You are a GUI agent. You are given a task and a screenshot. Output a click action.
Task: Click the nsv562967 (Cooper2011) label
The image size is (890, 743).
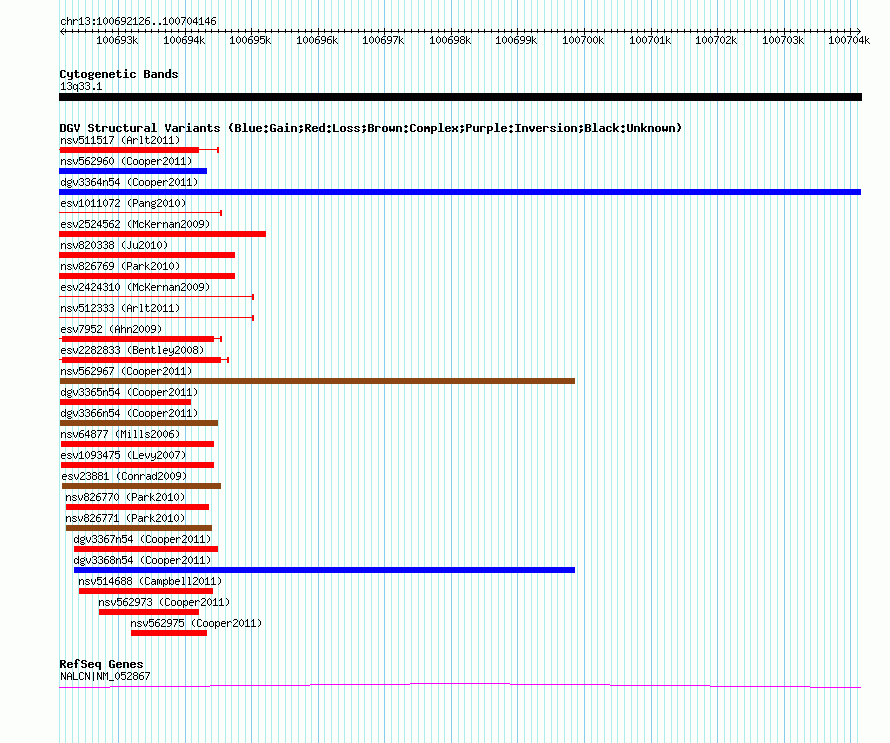click(x=126, y=371)
